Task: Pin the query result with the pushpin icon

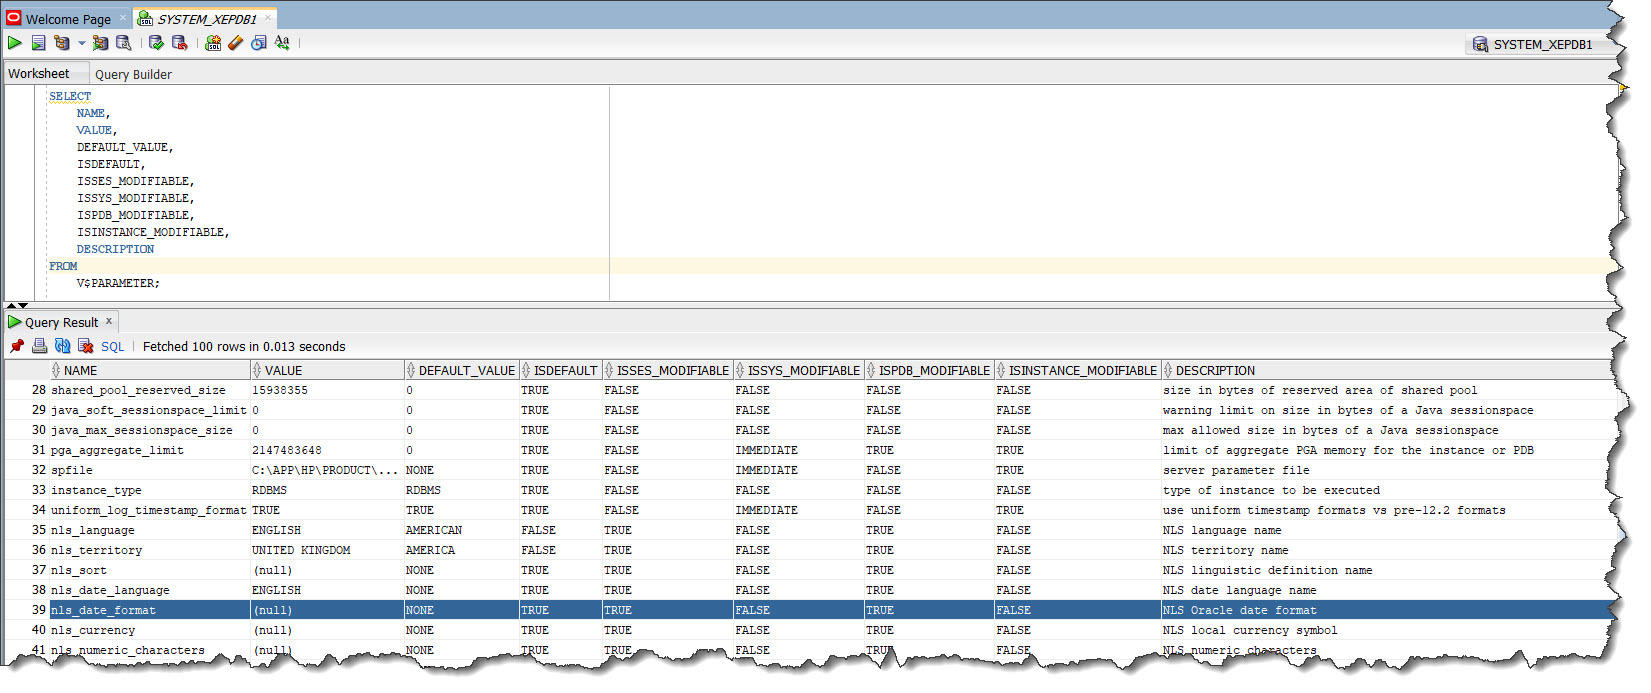Action: [16, 346]
